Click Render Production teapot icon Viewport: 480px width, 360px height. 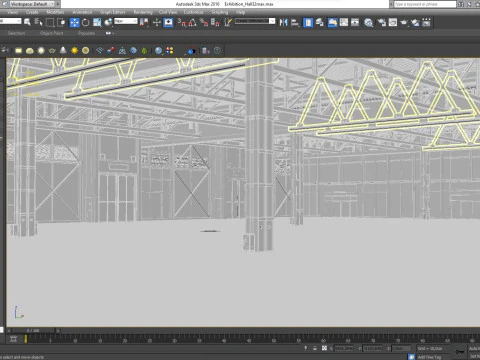coord(404,22)
